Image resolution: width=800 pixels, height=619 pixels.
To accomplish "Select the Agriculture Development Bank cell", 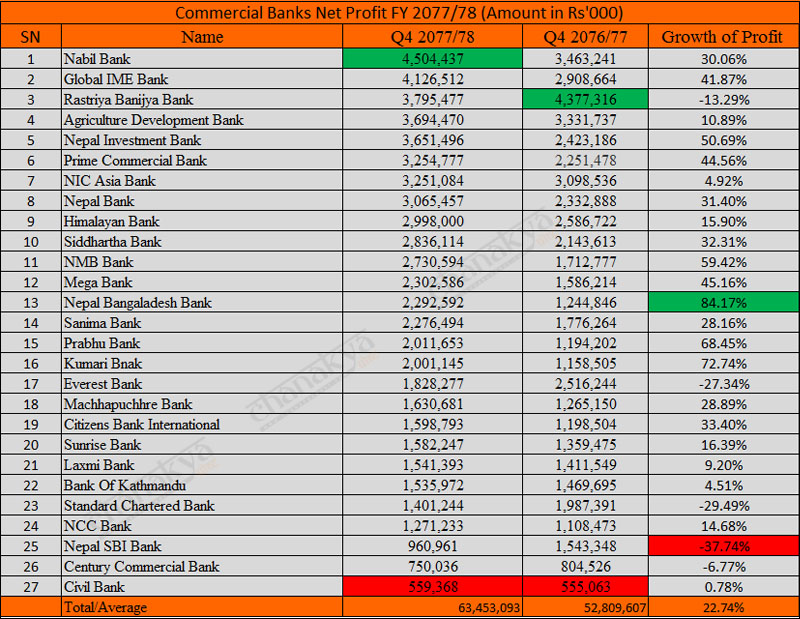I will pyautogui.click(x=153, y=120).
